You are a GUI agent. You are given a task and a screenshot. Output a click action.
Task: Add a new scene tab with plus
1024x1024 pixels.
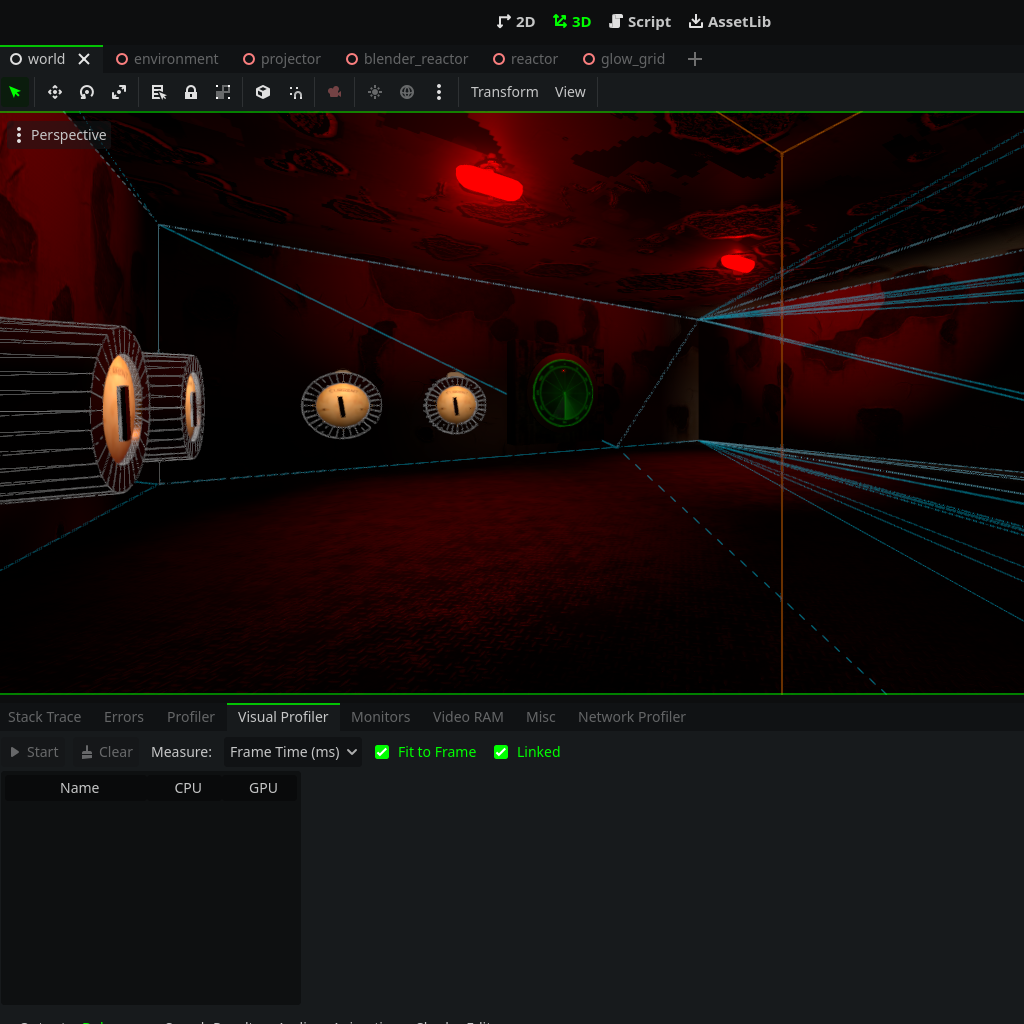click(x=695, y=59)
